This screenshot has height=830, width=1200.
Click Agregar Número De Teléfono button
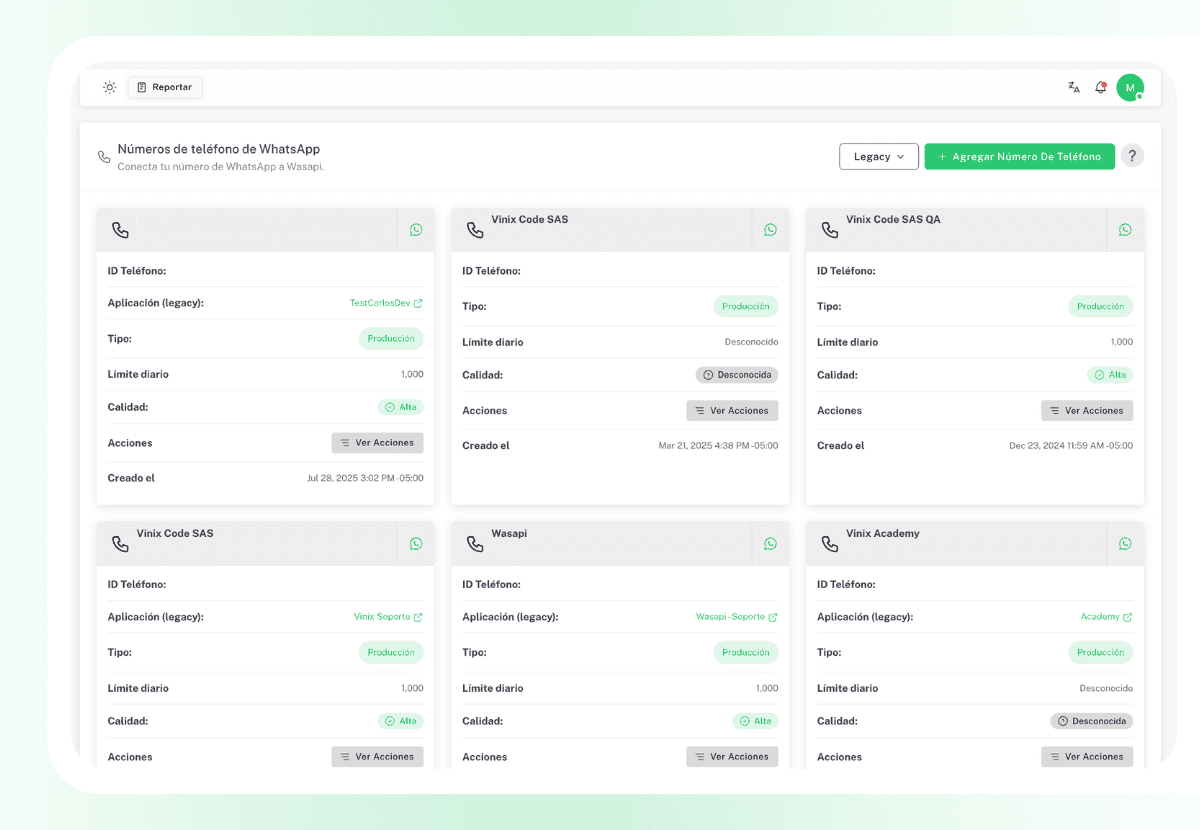coord(1019,156)
